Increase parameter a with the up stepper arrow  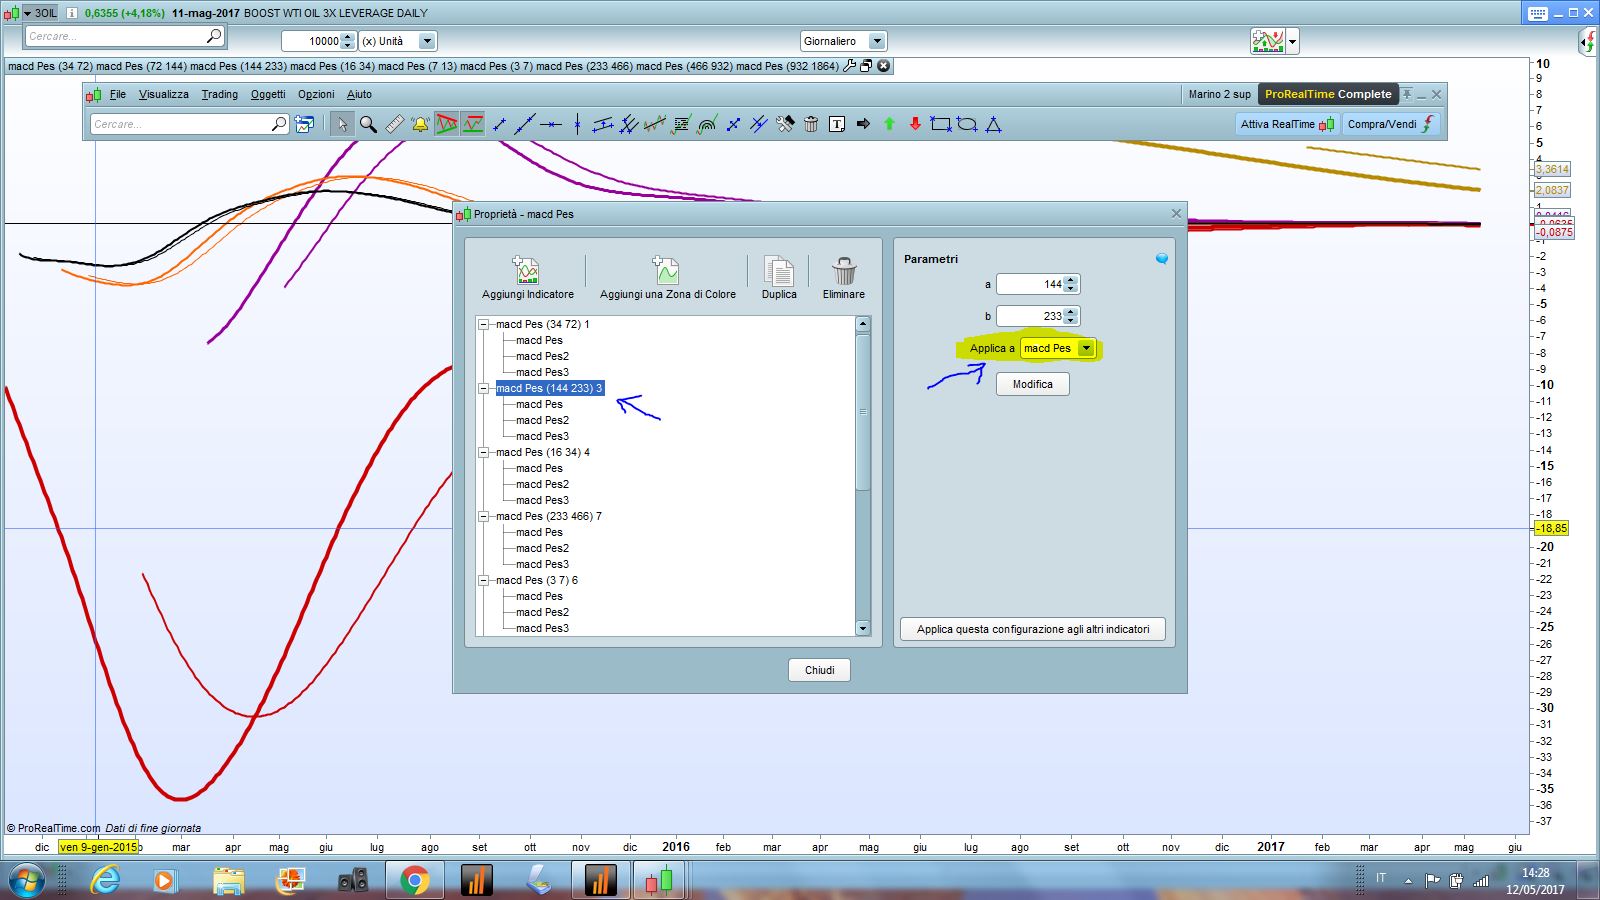[1071, 280]
